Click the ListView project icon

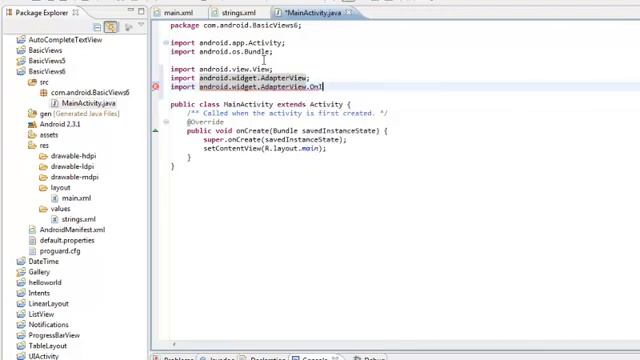21,314
